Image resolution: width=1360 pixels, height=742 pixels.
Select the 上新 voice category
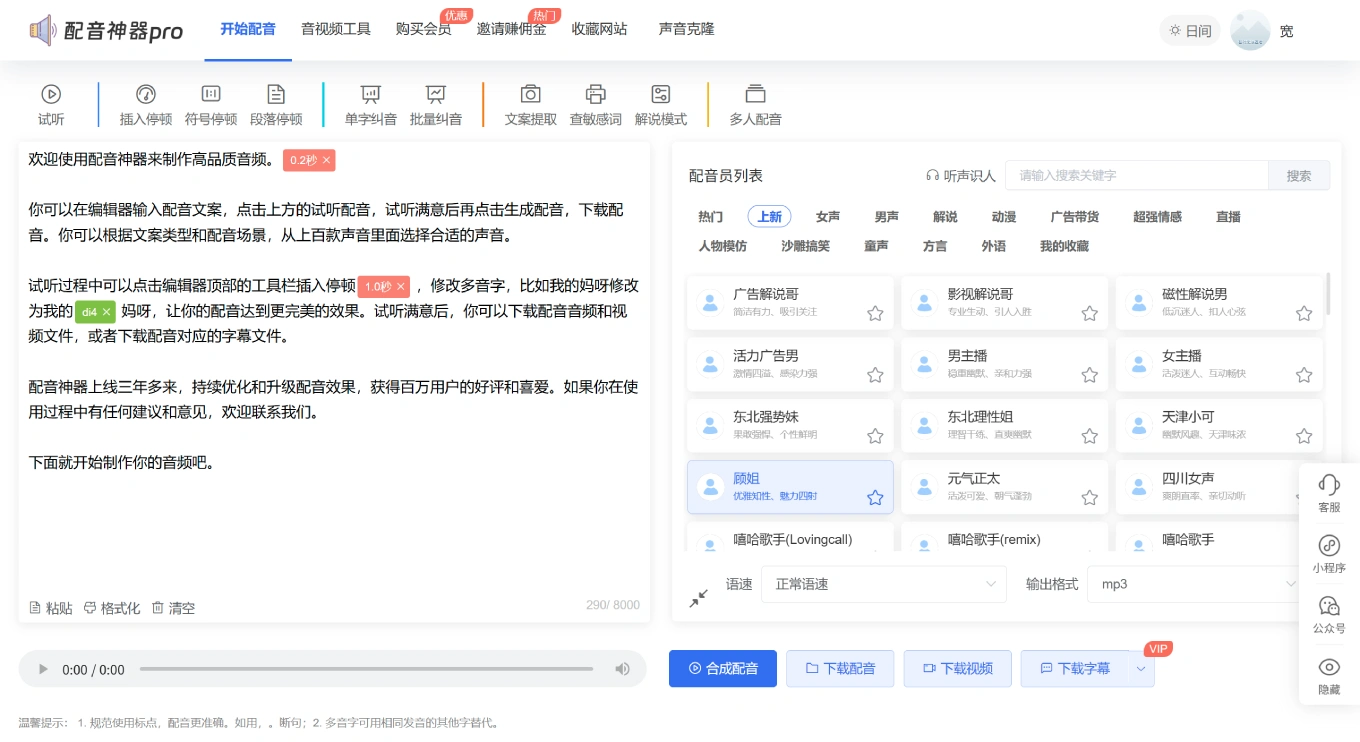[770, 216]
